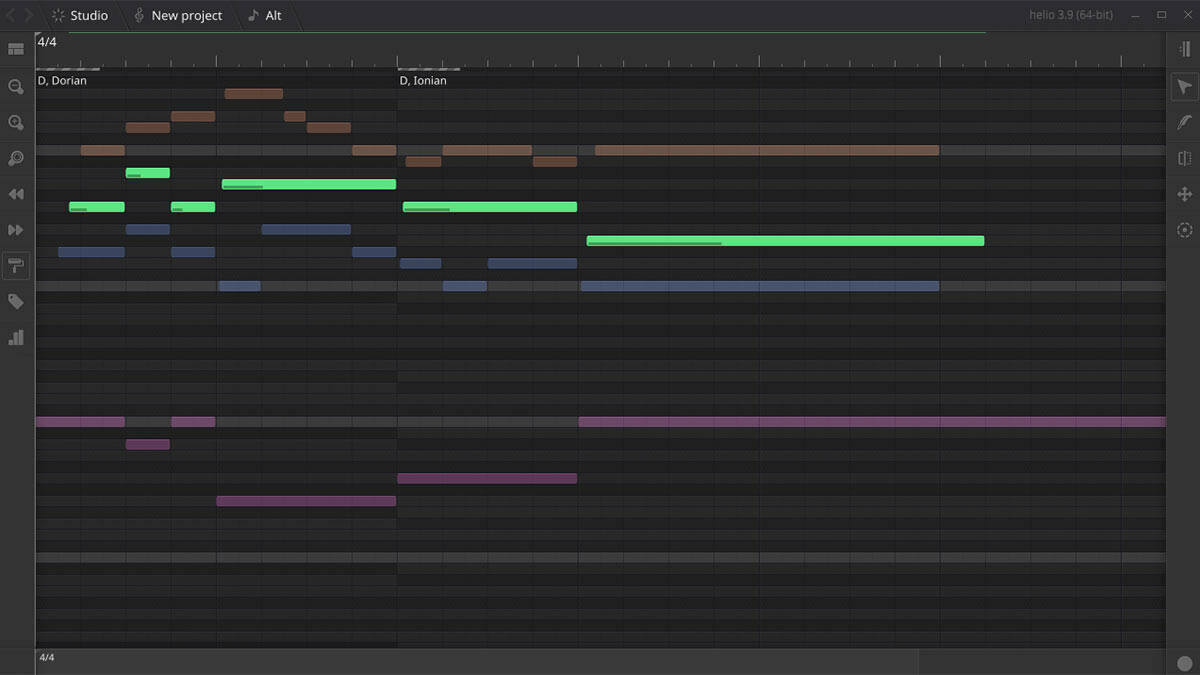Click the D, Ionian key signature marker
This screenshot has width=1200, height=675.
click(x=423, y=81)
